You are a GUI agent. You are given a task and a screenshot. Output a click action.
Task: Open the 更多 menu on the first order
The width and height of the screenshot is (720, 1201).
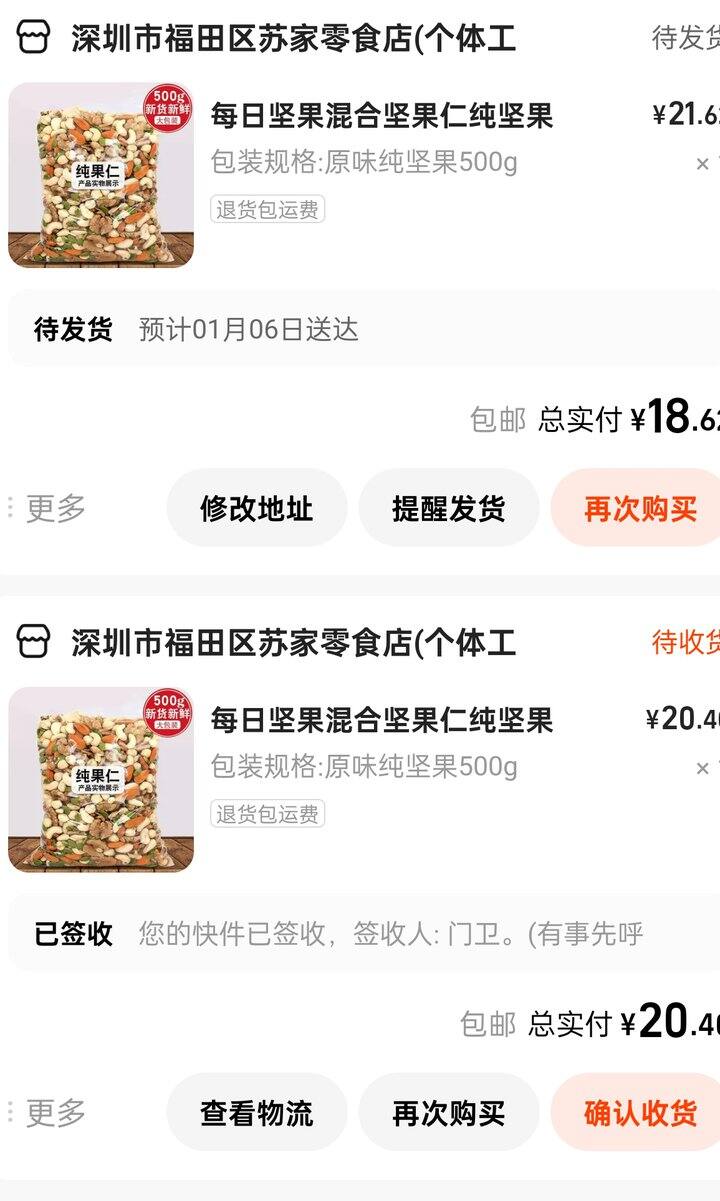[46, 508]
